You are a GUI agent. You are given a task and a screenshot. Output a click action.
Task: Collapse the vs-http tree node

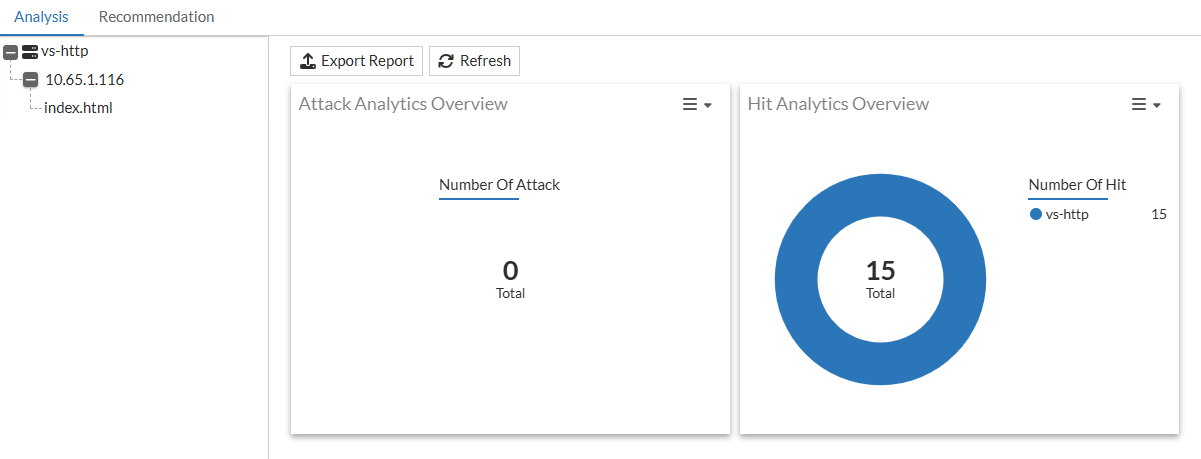coord(11,52)
